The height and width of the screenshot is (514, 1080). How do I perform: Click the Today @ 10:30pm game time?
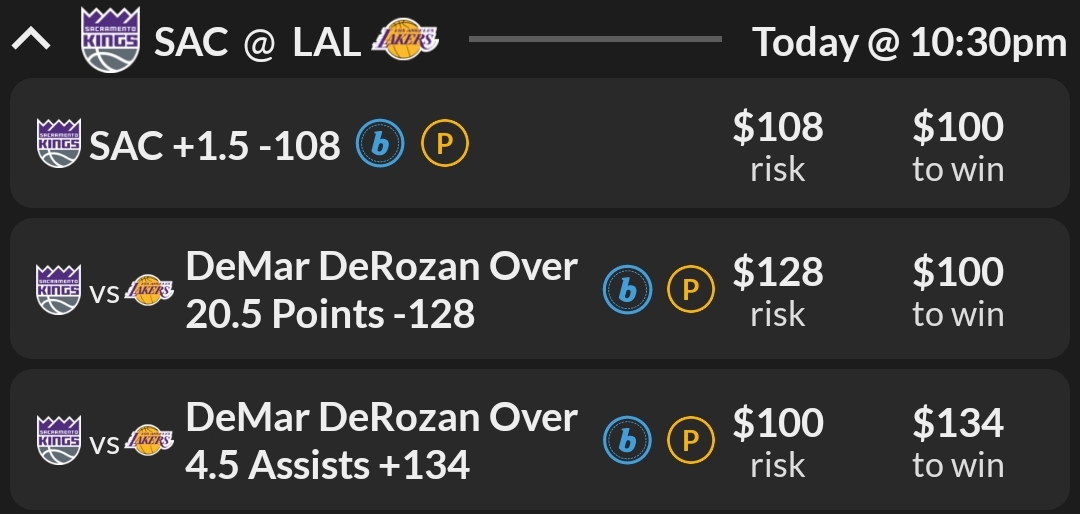(909, 42)
